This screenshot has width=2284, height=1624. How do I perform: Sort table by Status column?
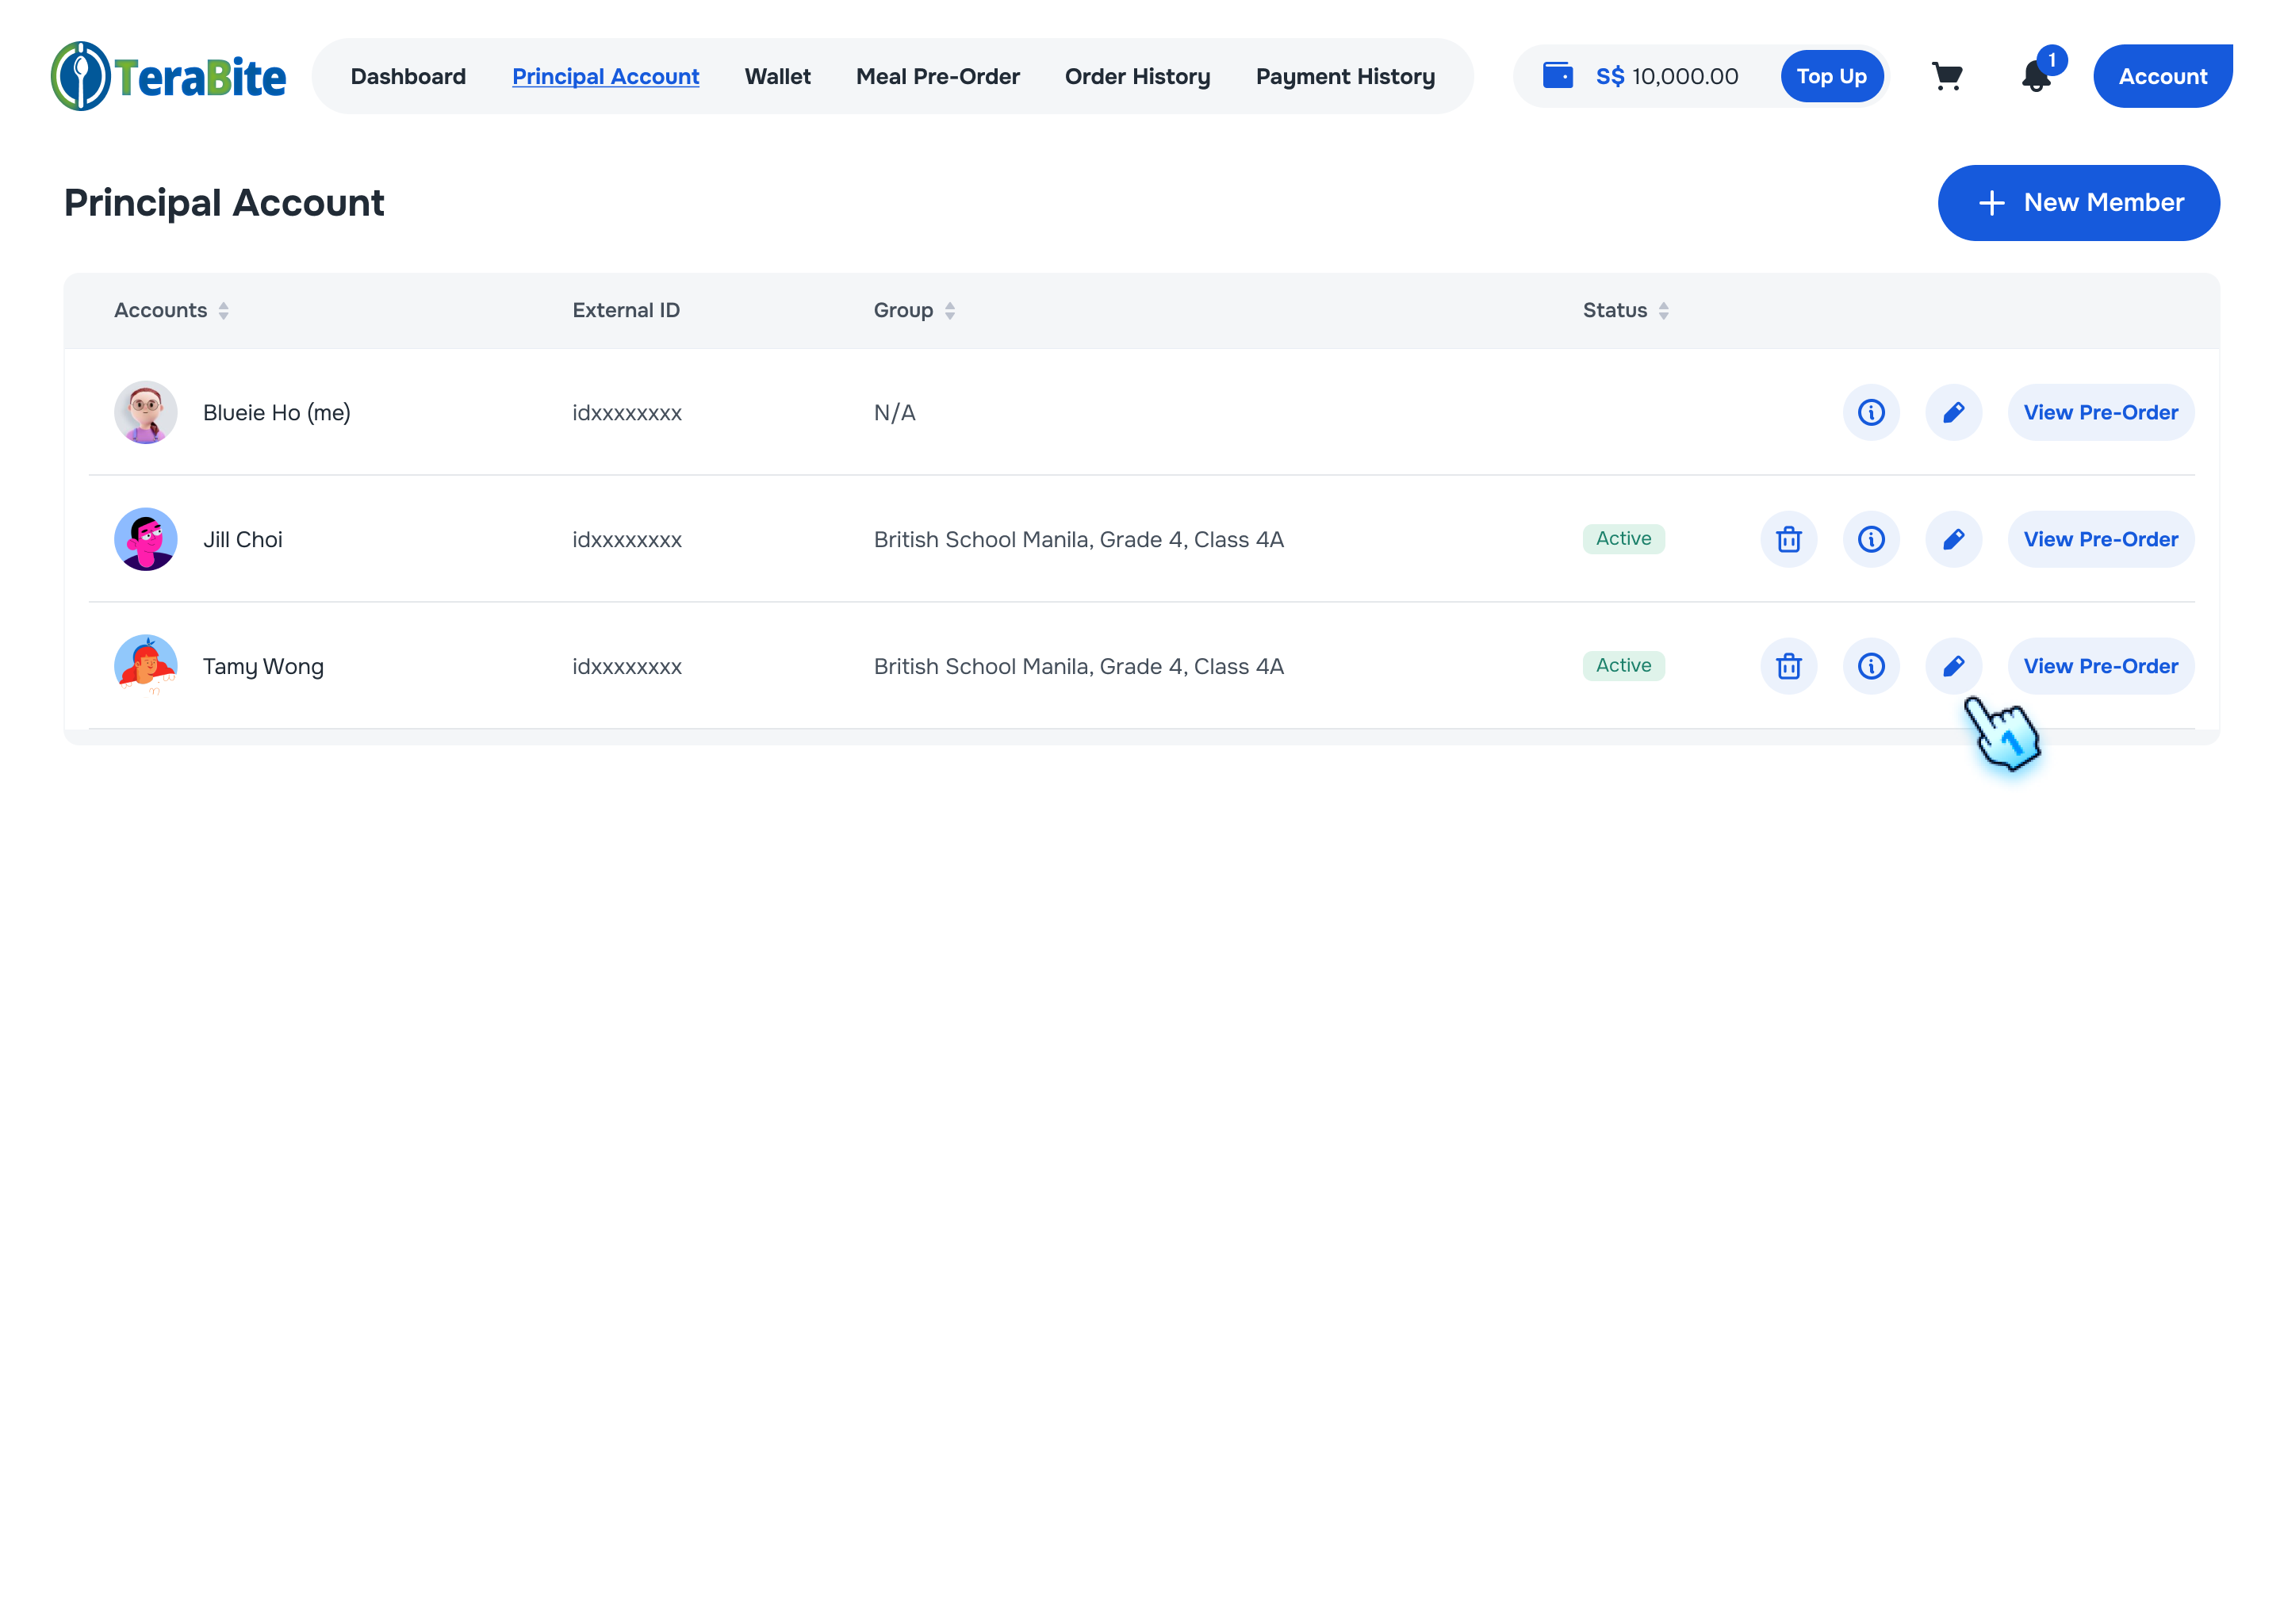1662,311
